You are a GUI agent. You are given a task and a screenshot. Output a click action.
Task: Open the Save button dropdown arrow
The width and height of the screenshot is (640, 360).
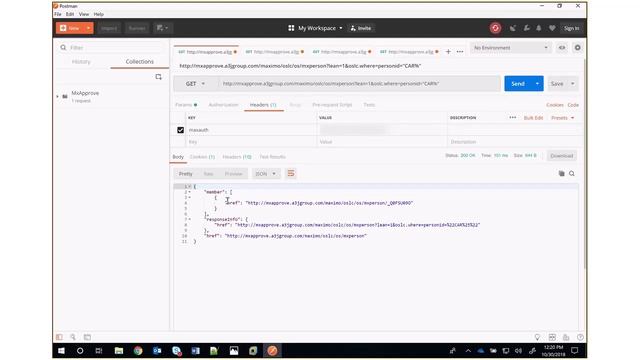coord(573,84)
